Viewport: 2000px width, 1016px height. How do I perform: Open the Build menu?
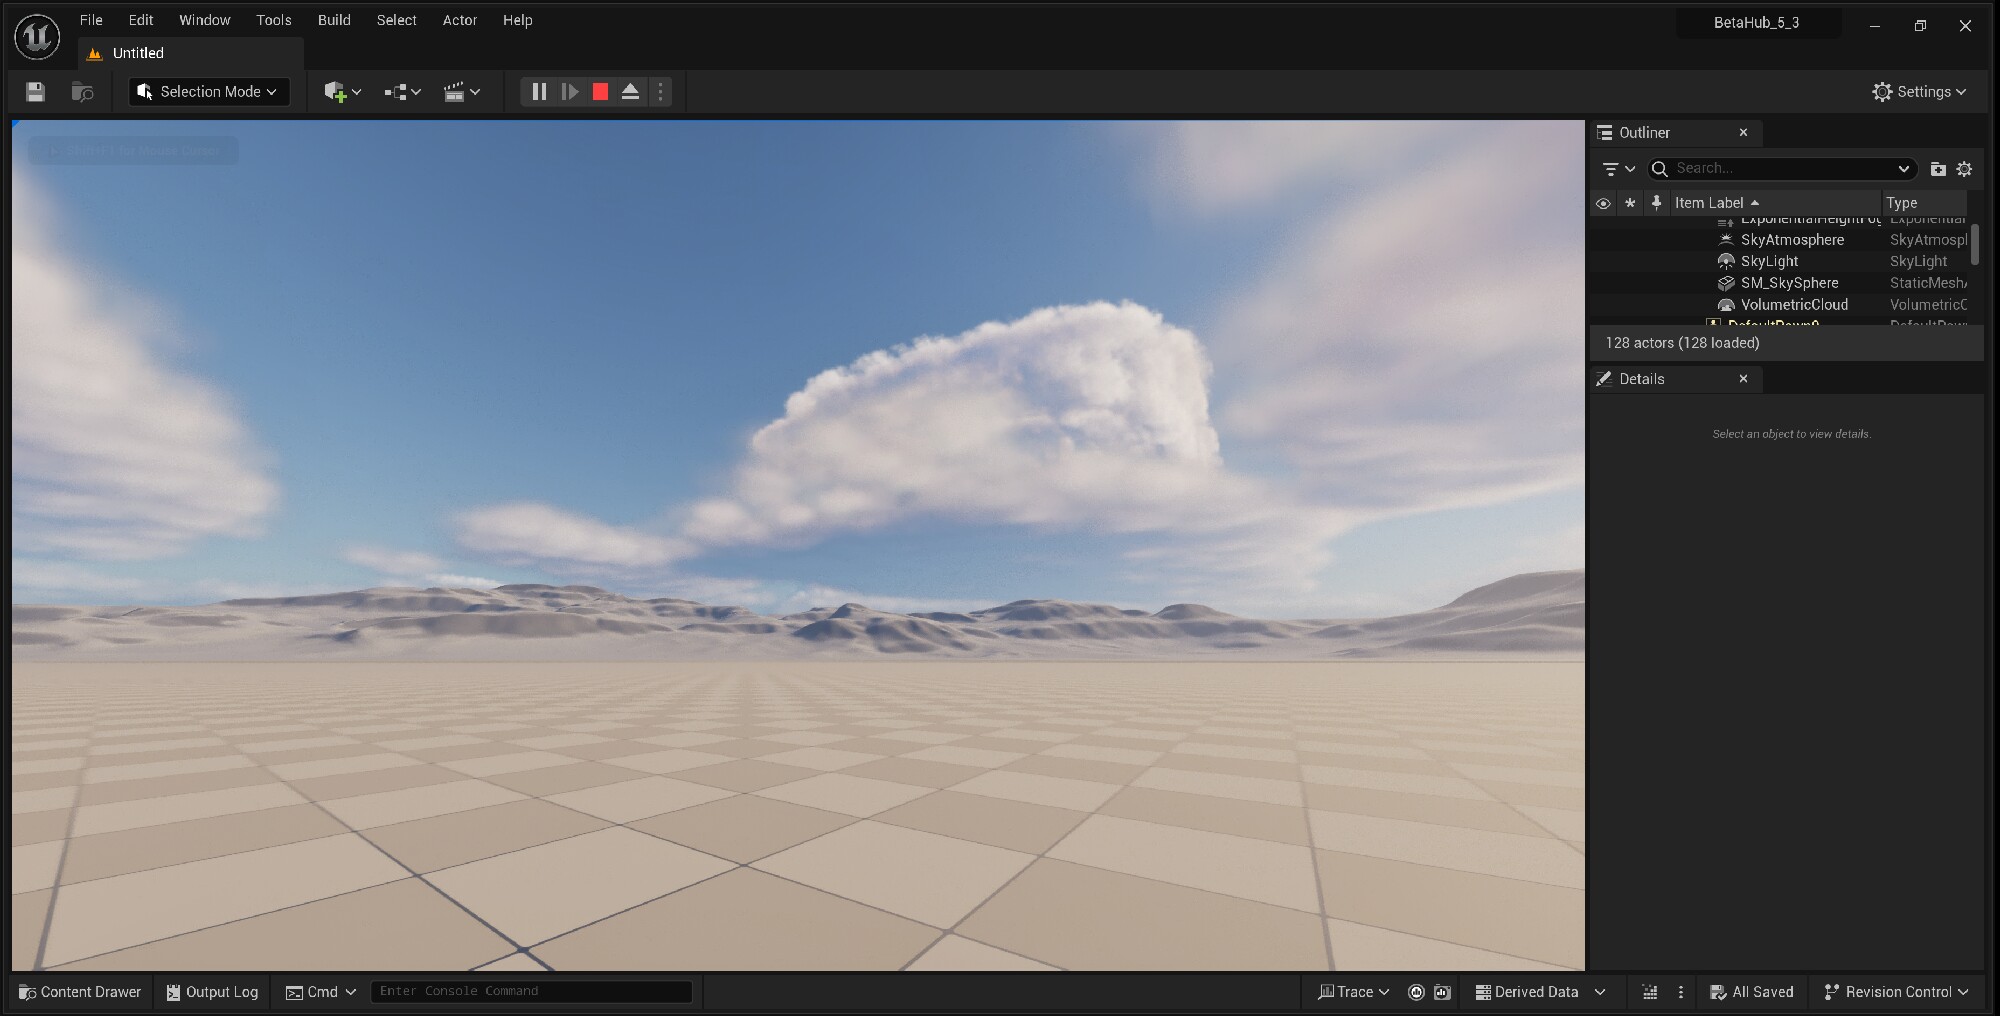click(x=334, y=20)
